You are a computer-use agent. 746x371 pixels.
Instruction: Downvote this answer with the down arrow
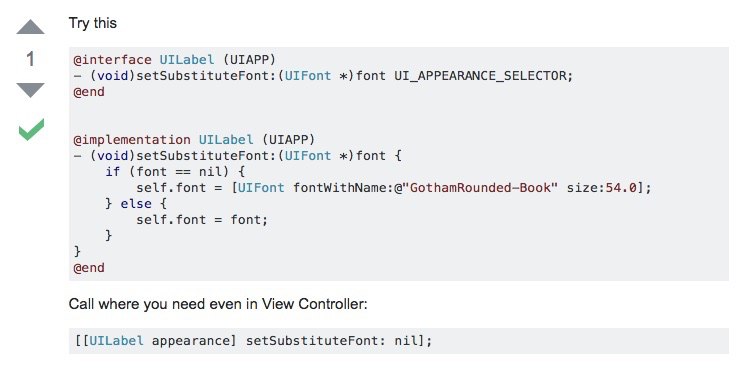click(x=30, y=90)
